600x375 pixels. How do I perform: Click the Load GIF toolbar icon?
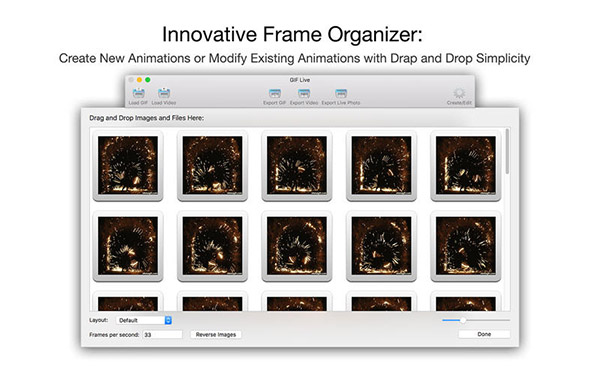click(139, 93)
